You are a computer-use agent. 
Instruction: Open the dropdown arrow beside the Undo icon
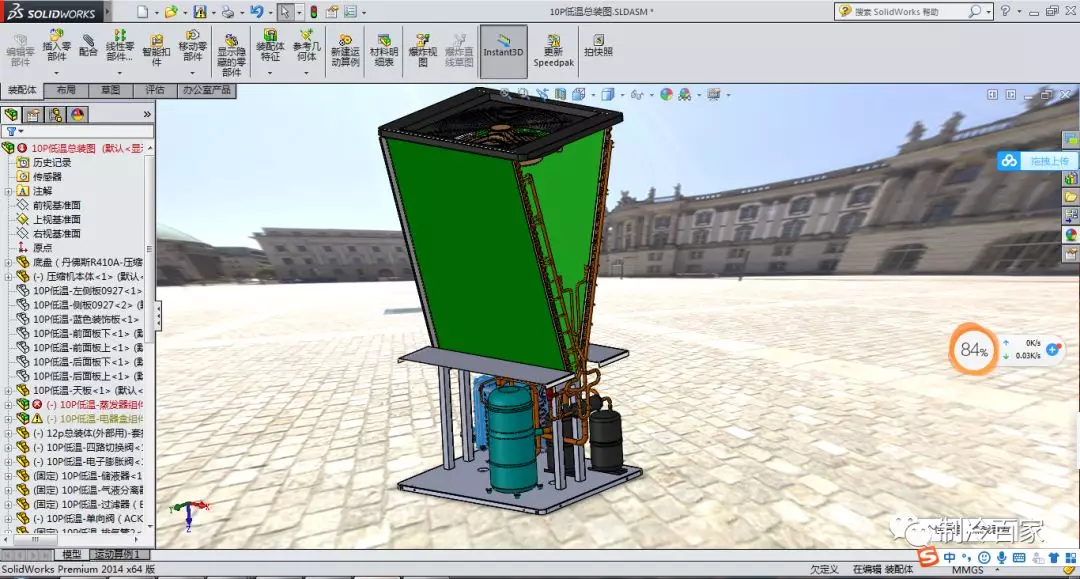tap(270, 12)
